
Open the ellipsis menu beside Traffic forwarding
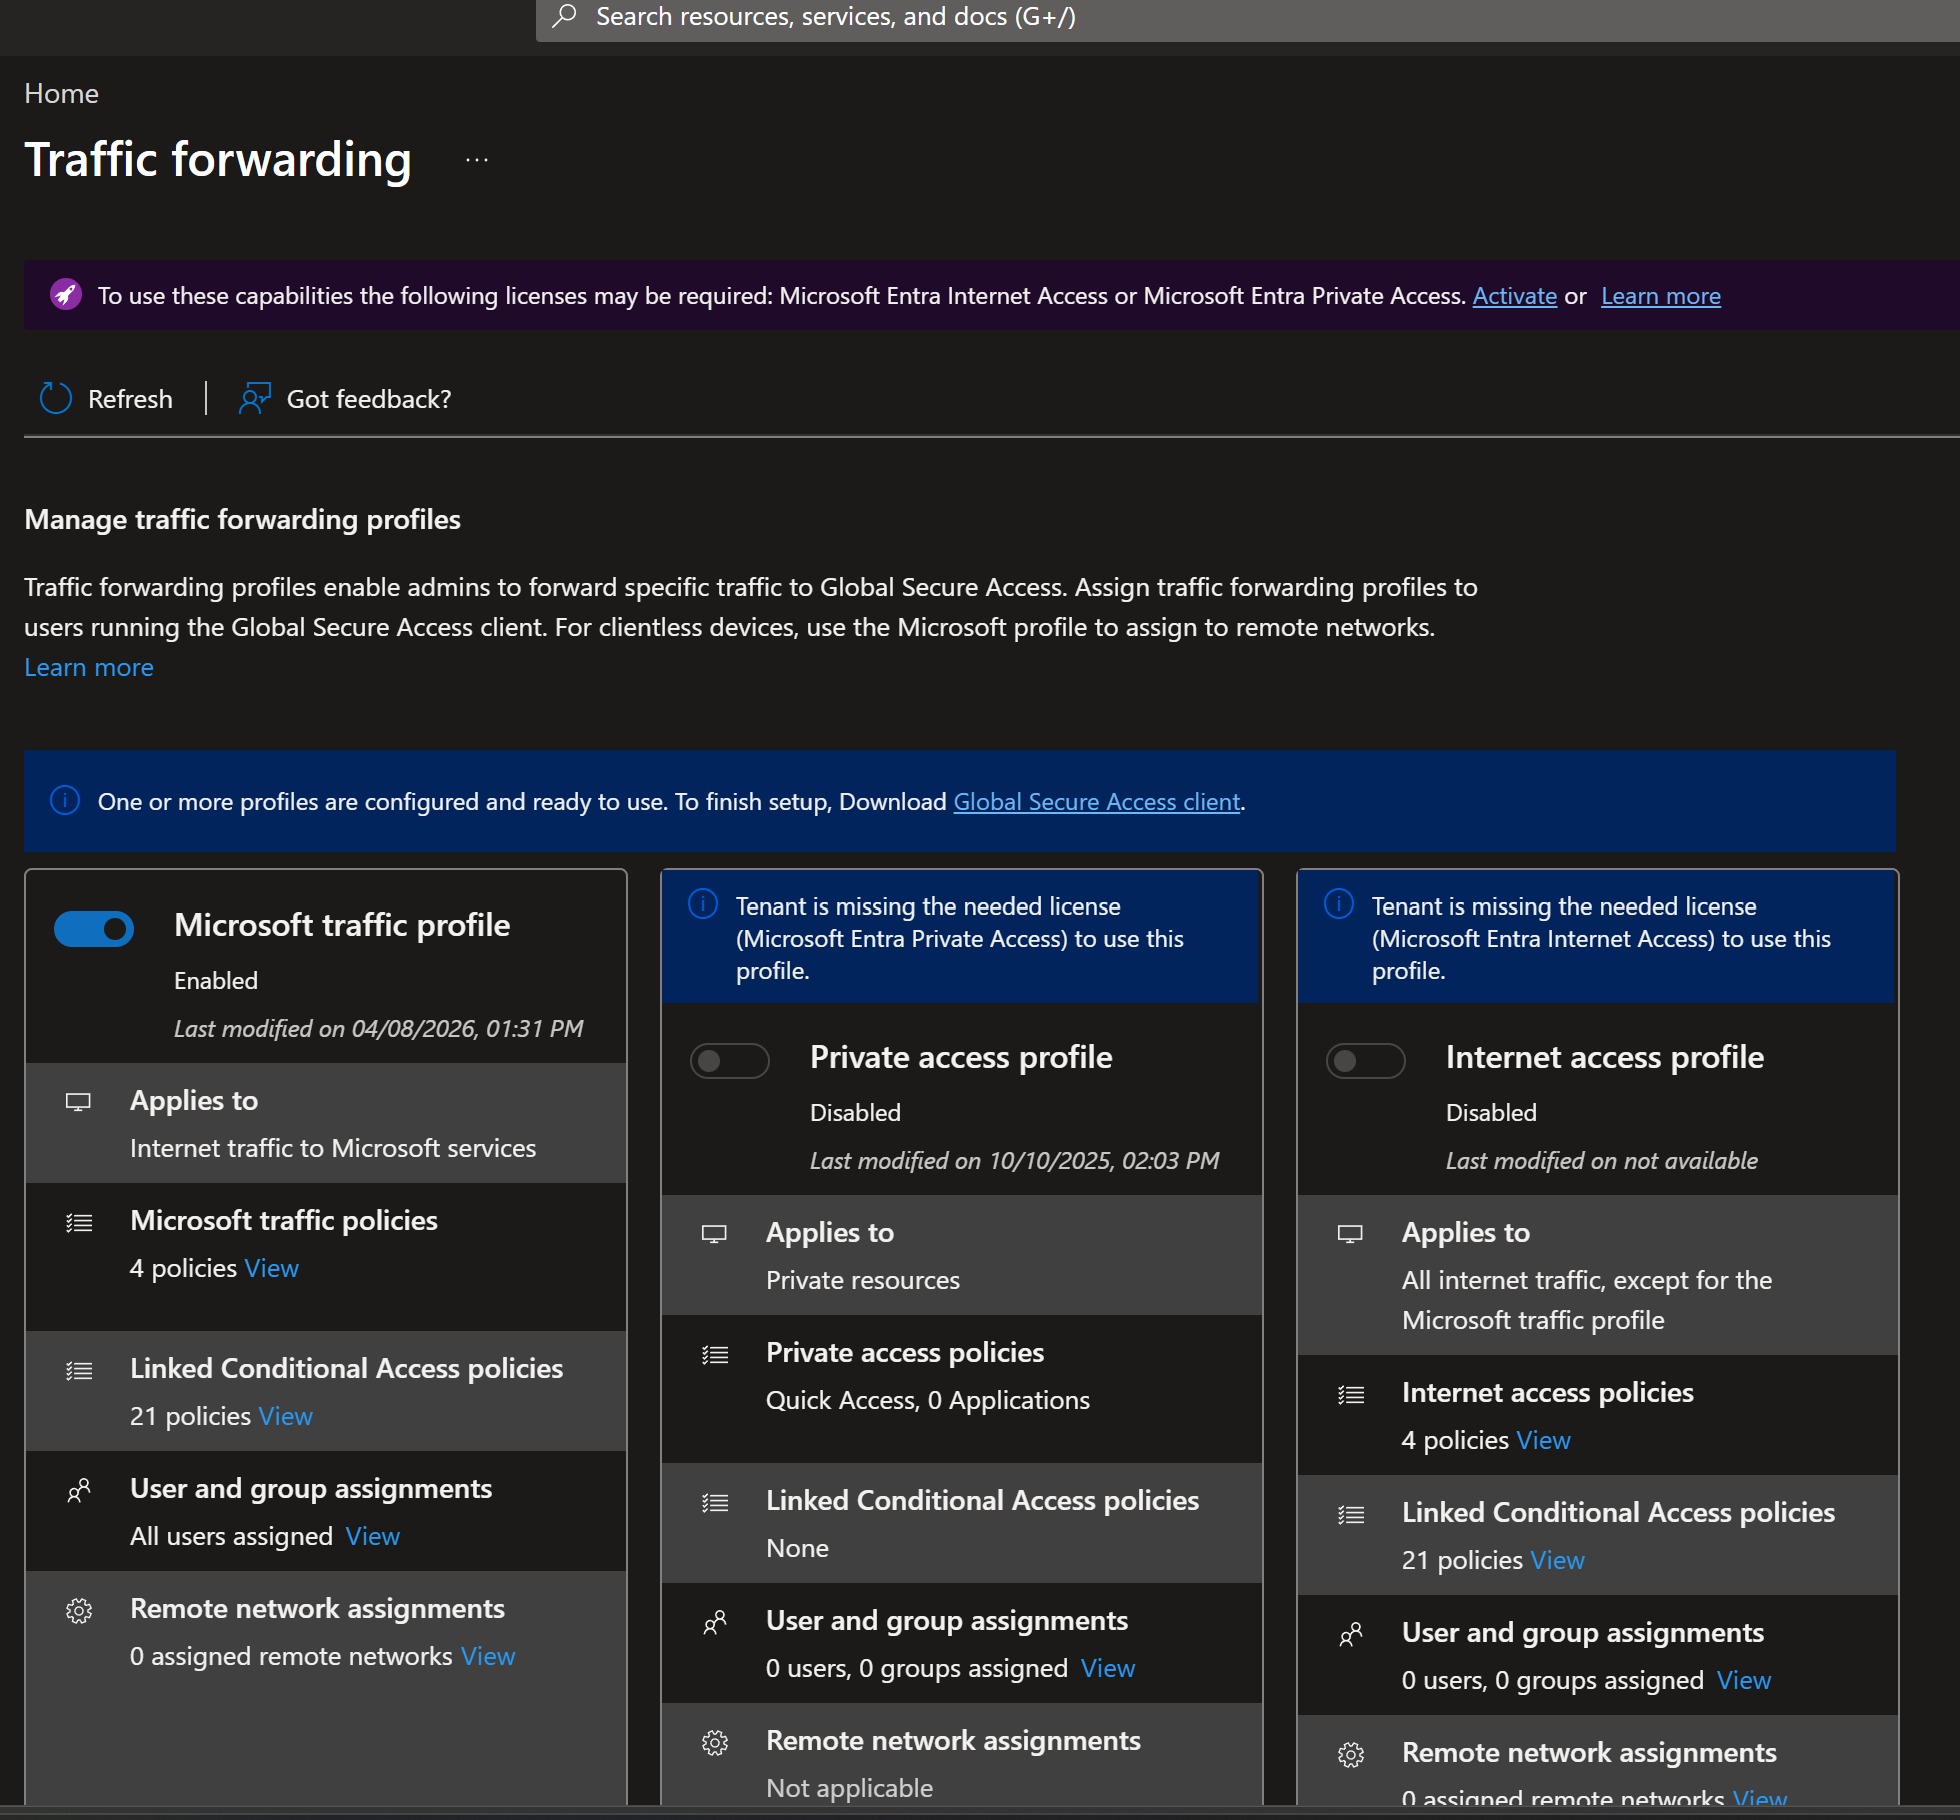click(x=477, y=160)
